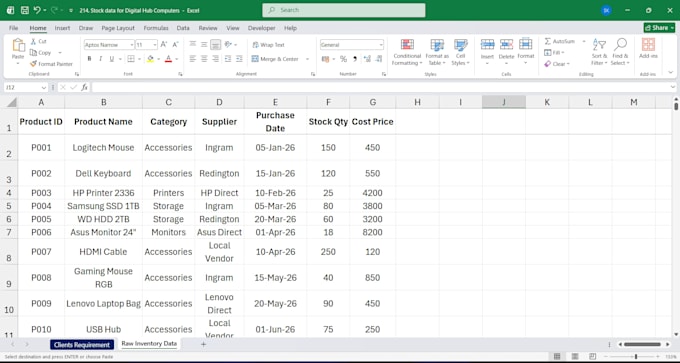This screenshot has height=363, width=680.
Task: Click the Share button
Action: point(659,28)
